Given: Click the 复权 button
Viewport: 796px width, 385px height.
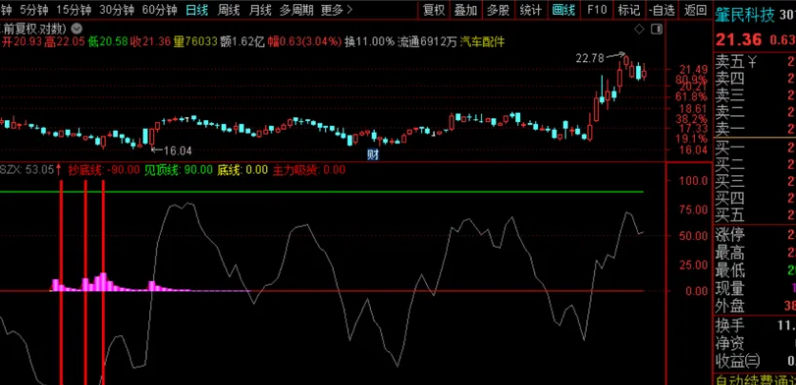Looking at the screenshot, I should [434, 10].
